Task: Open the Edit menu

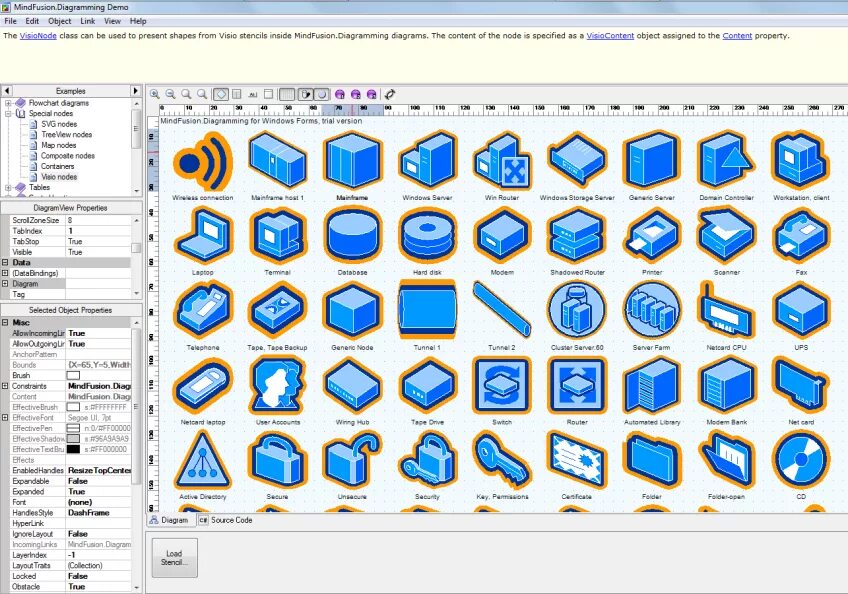Action: tap(32, 21)
